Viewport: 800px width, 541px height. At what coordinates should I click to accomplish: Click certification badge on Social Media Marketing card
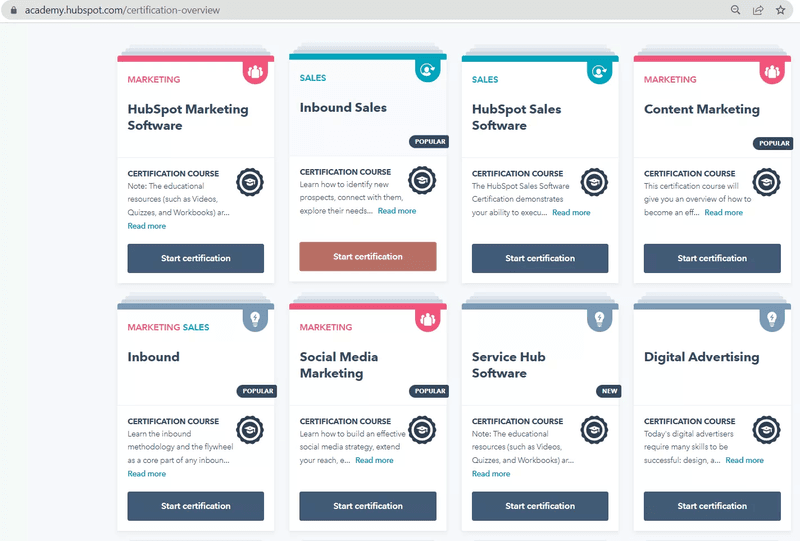click(422, 430)
